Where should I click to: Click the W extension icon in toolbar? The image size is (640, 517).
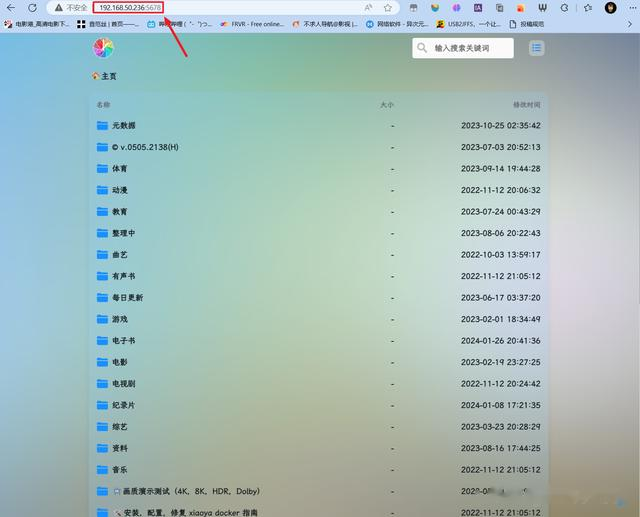(x=542, y=8)
